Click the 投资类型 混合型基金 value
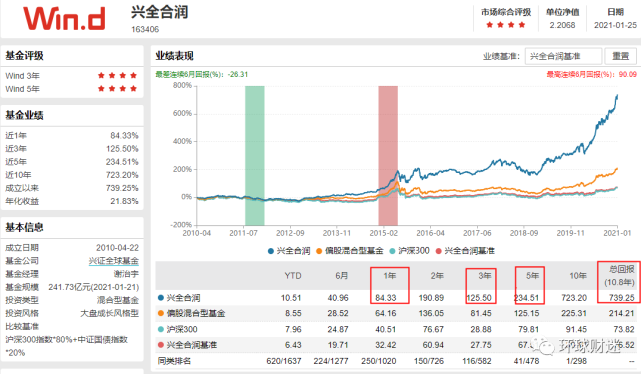The width and height of the screenshot is (641, 374). click(118, 300)
